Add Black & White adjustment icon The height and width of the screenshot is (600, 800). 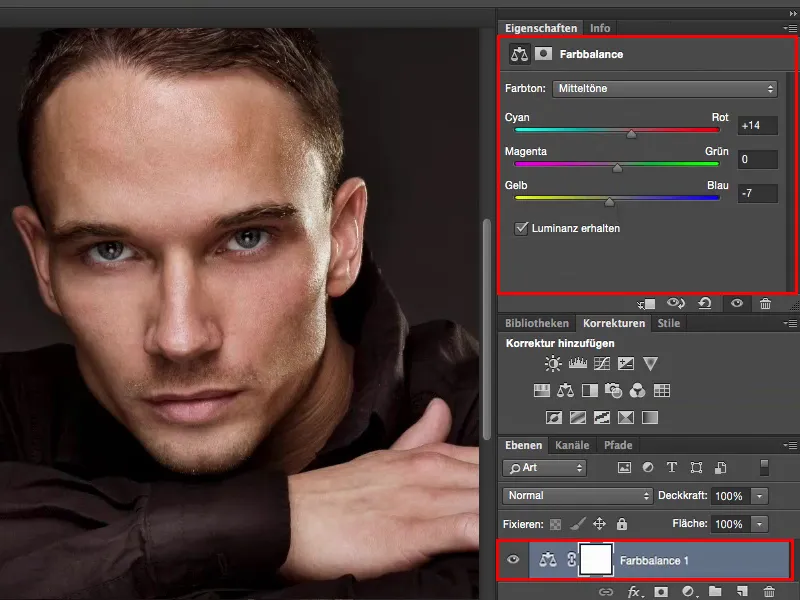click(589, 391)
